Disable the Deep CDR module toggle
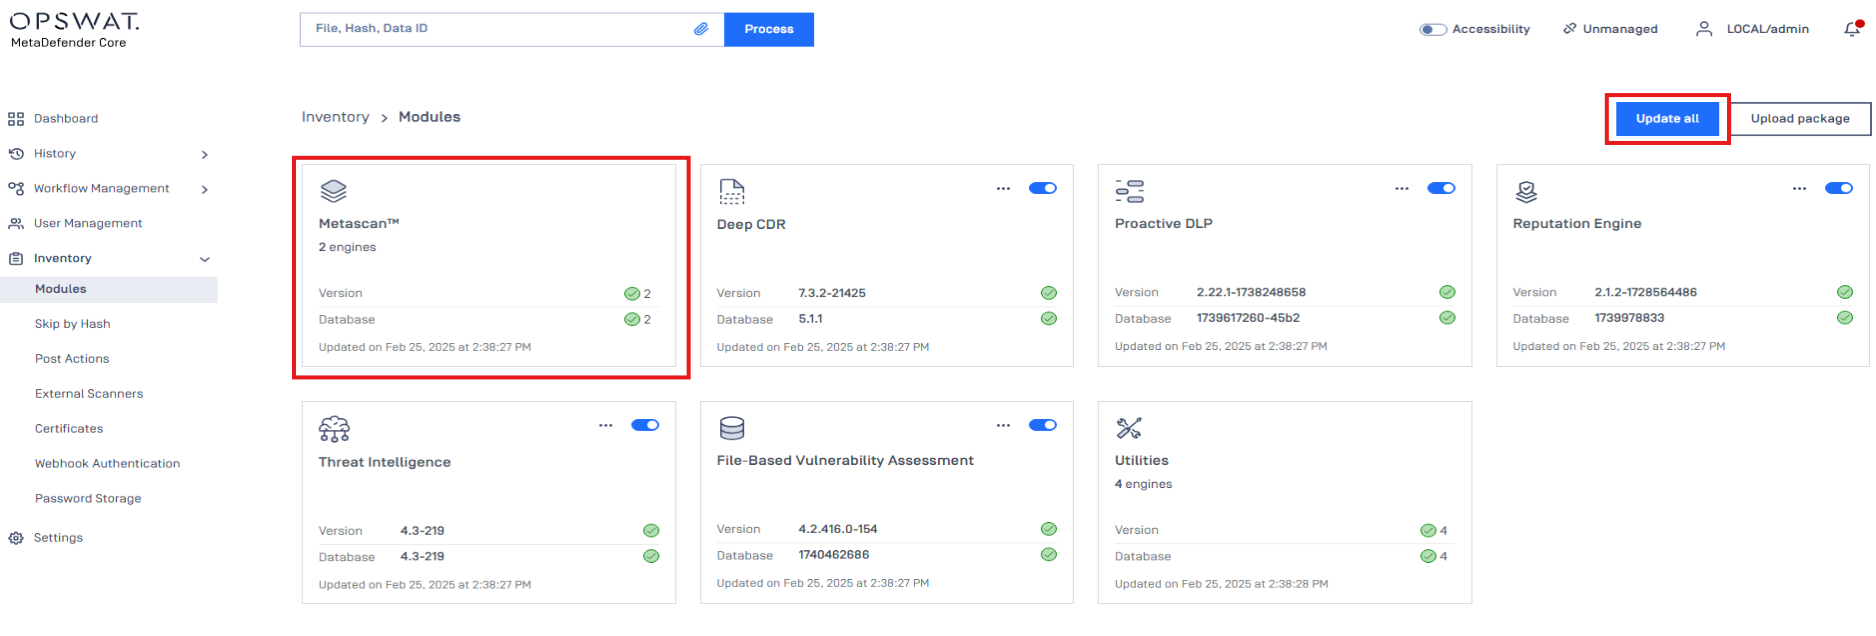Screen dimensions: 1876x636 [x=1043, y=188]
